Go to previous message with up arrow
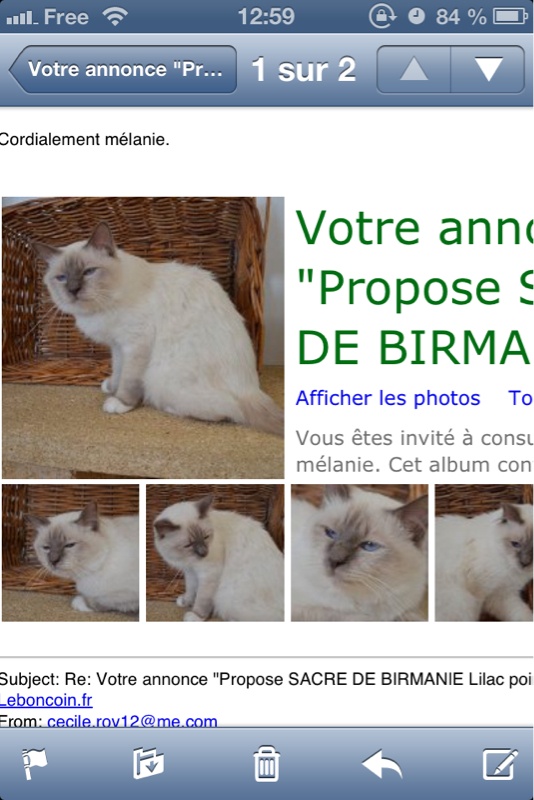Viewport: 534px width, 800px height. (x=414, y=69)
